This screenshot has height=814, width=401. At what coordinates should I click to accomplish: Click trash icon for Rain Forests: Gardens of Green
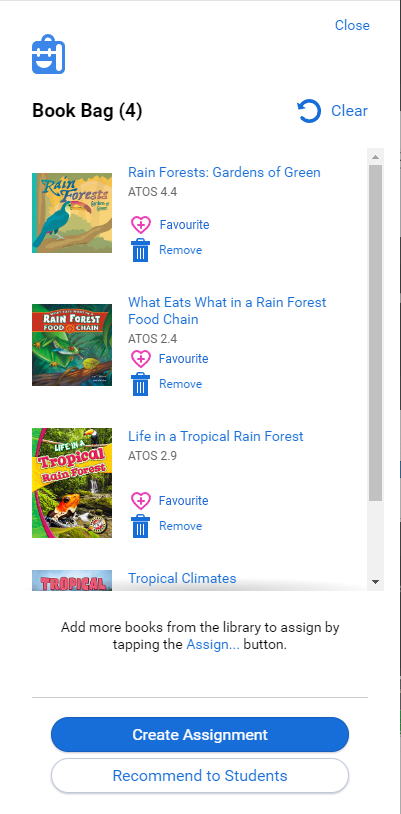tap(140, 250)
